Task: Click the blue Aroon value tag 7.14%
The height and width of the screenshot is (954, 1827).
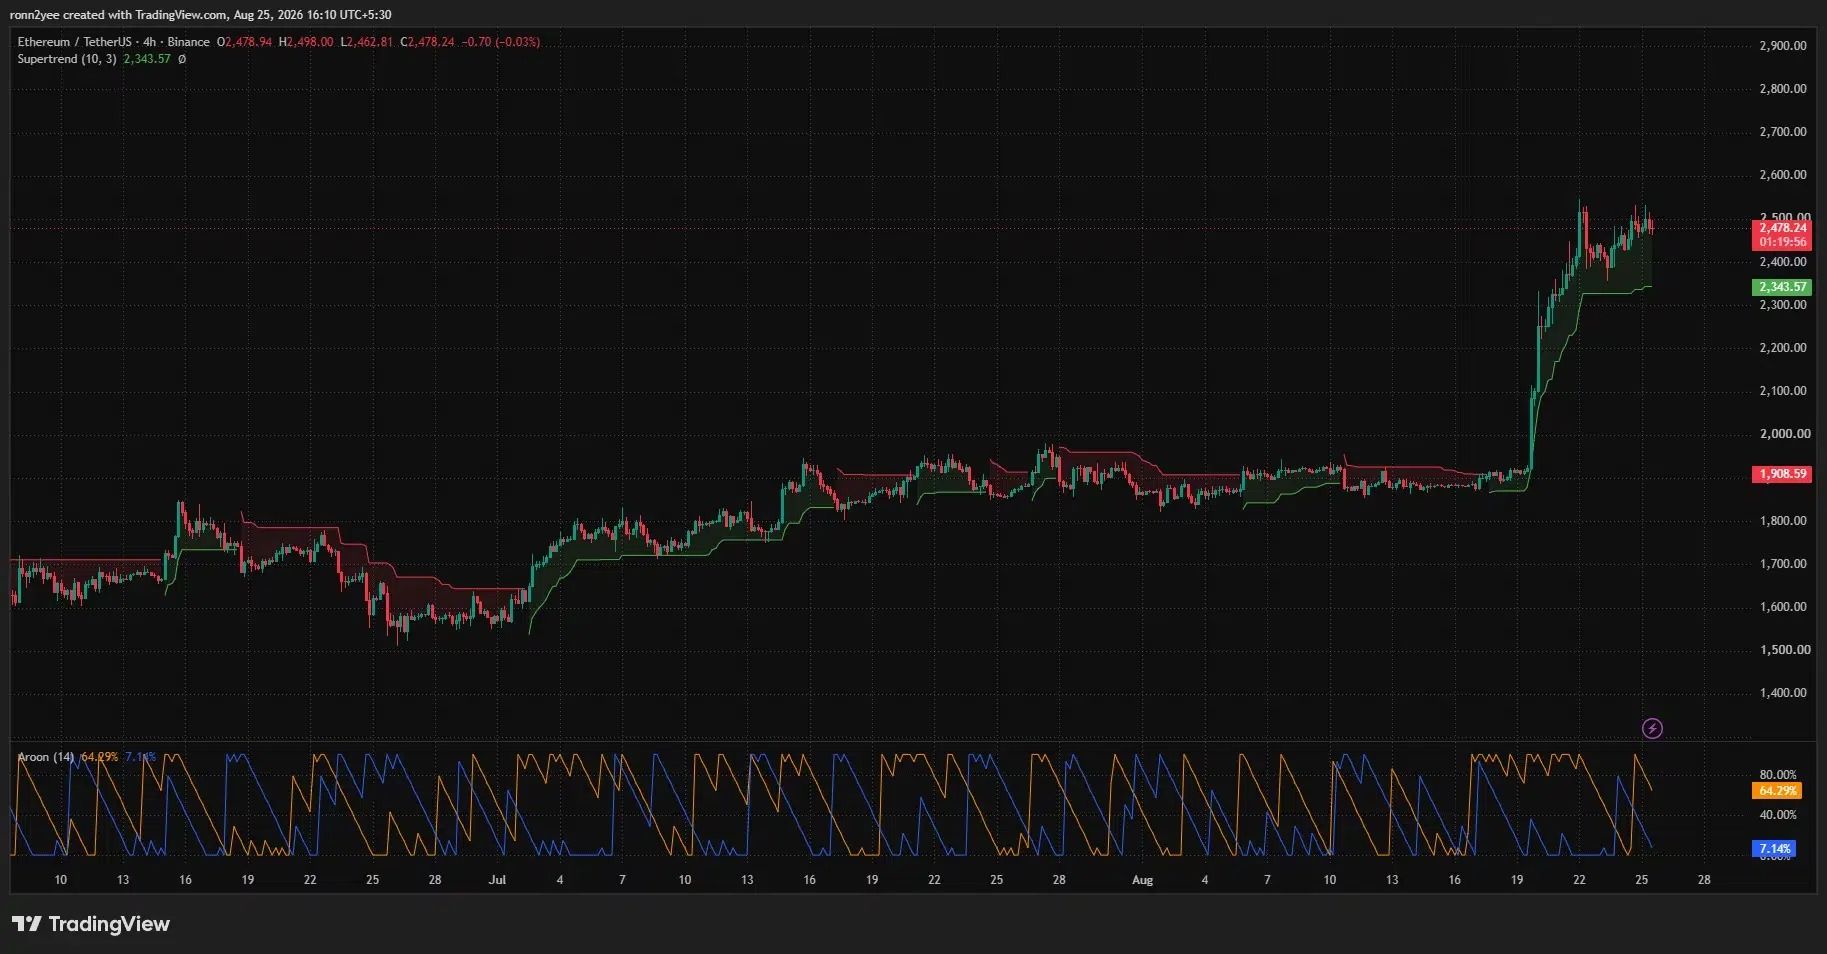Action: click(1775, 849)
